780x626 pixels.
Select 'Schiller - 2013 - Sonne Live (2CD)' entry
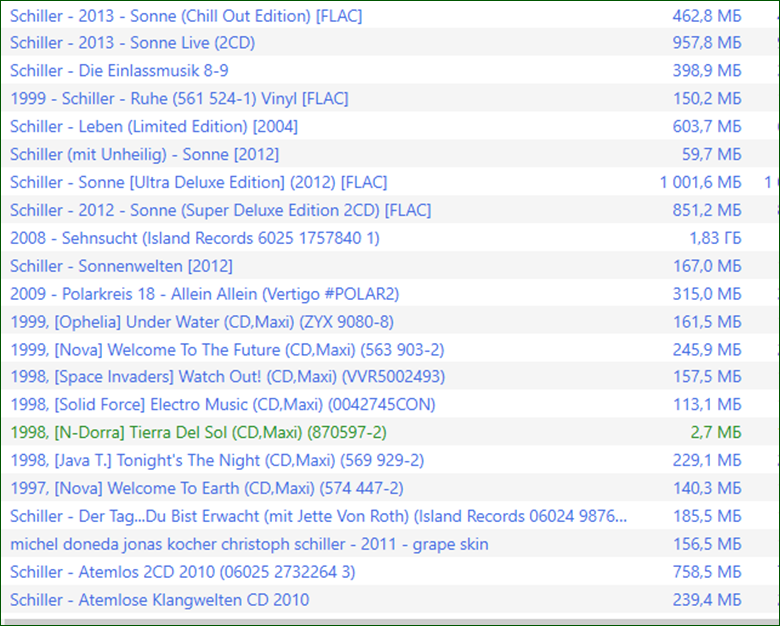(132, 43)
